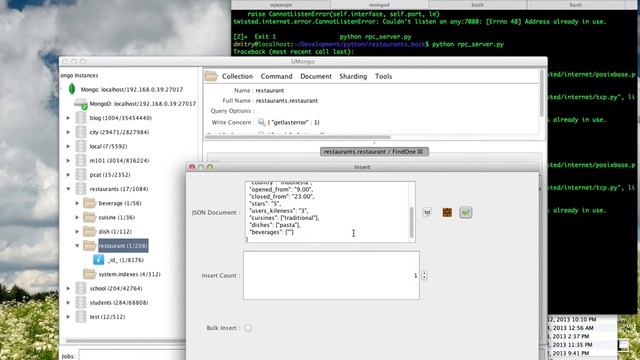Select 'MongoD: localhost/192.168.0.39:27017' tree row

[142, 104]
